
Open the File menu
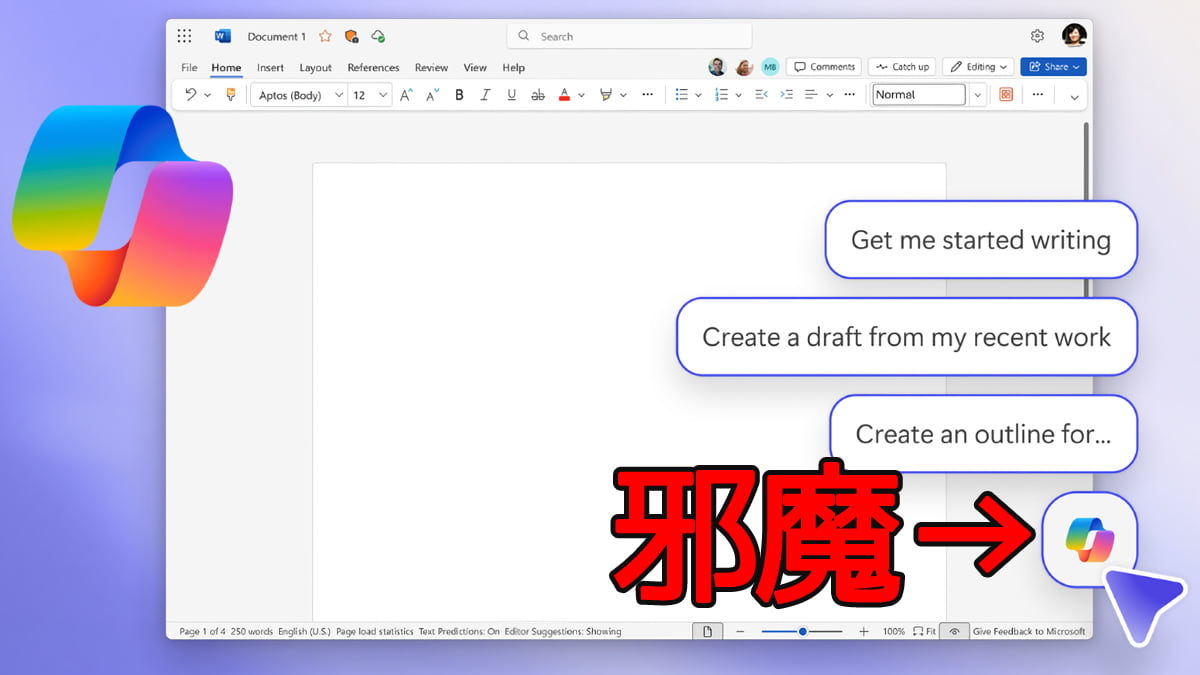(189, 68)
